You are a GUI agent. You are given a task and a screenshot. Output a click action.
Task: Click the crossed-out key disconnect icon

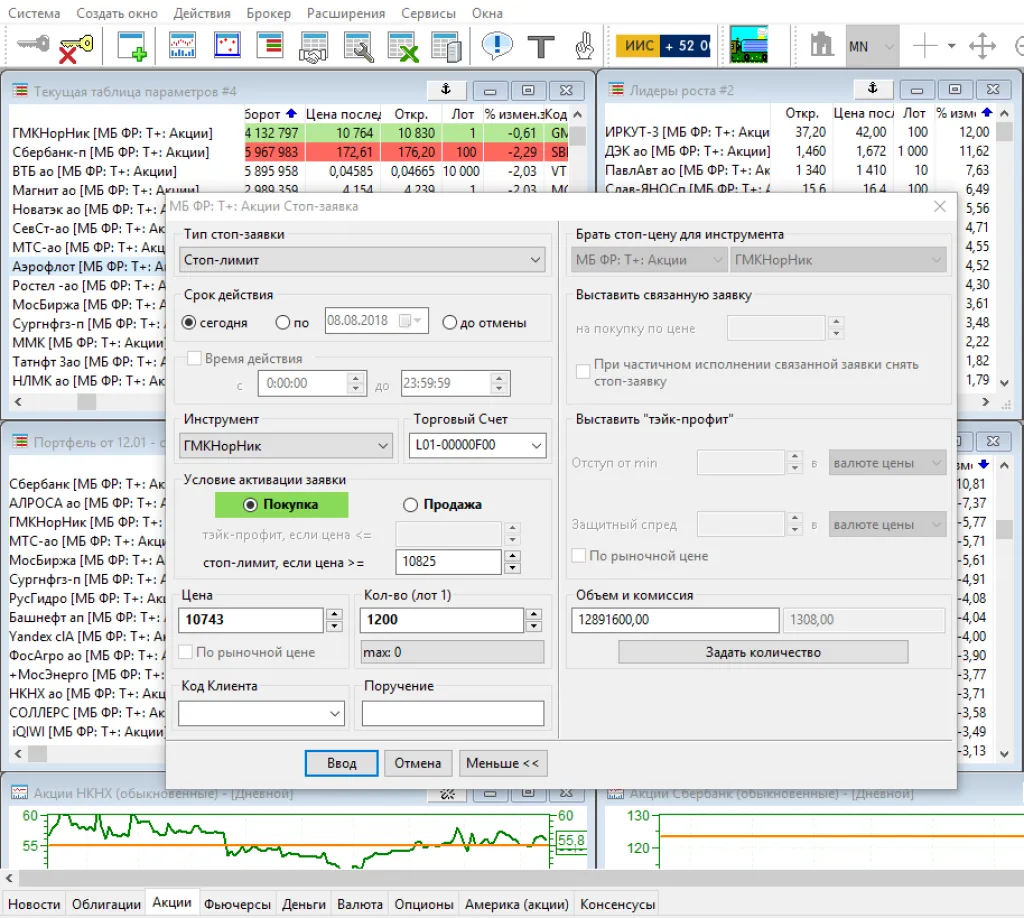(76, 46)
